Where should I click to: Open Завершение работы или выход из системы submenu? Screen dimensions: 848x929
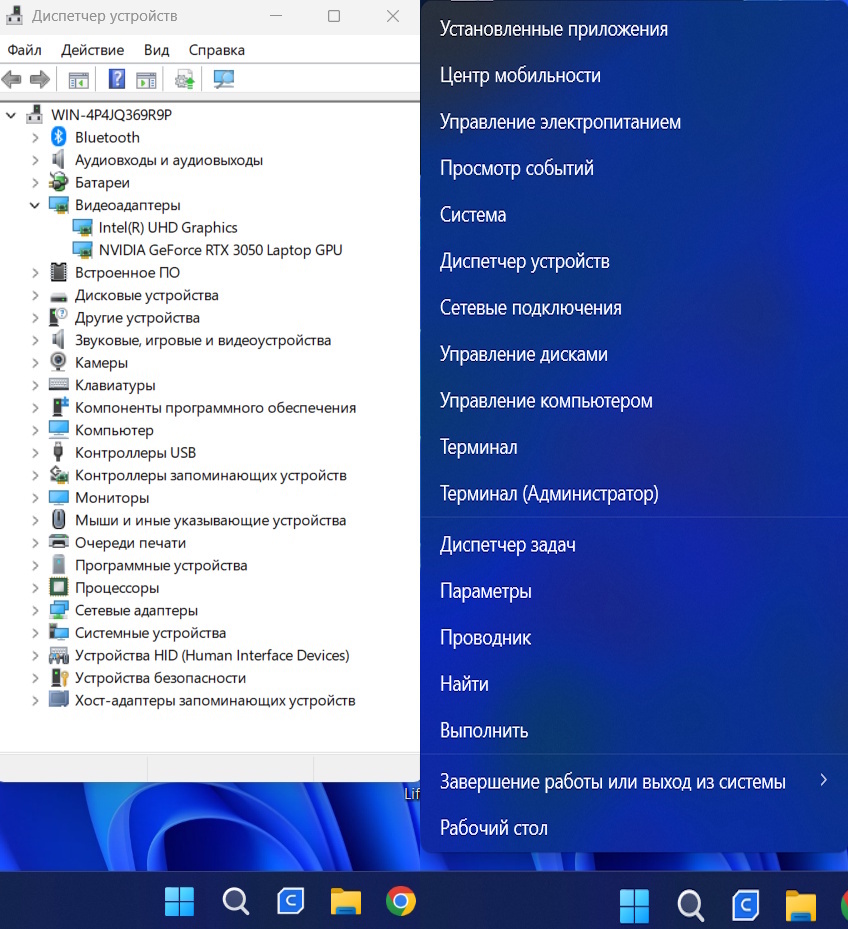[x=633, y=781]
